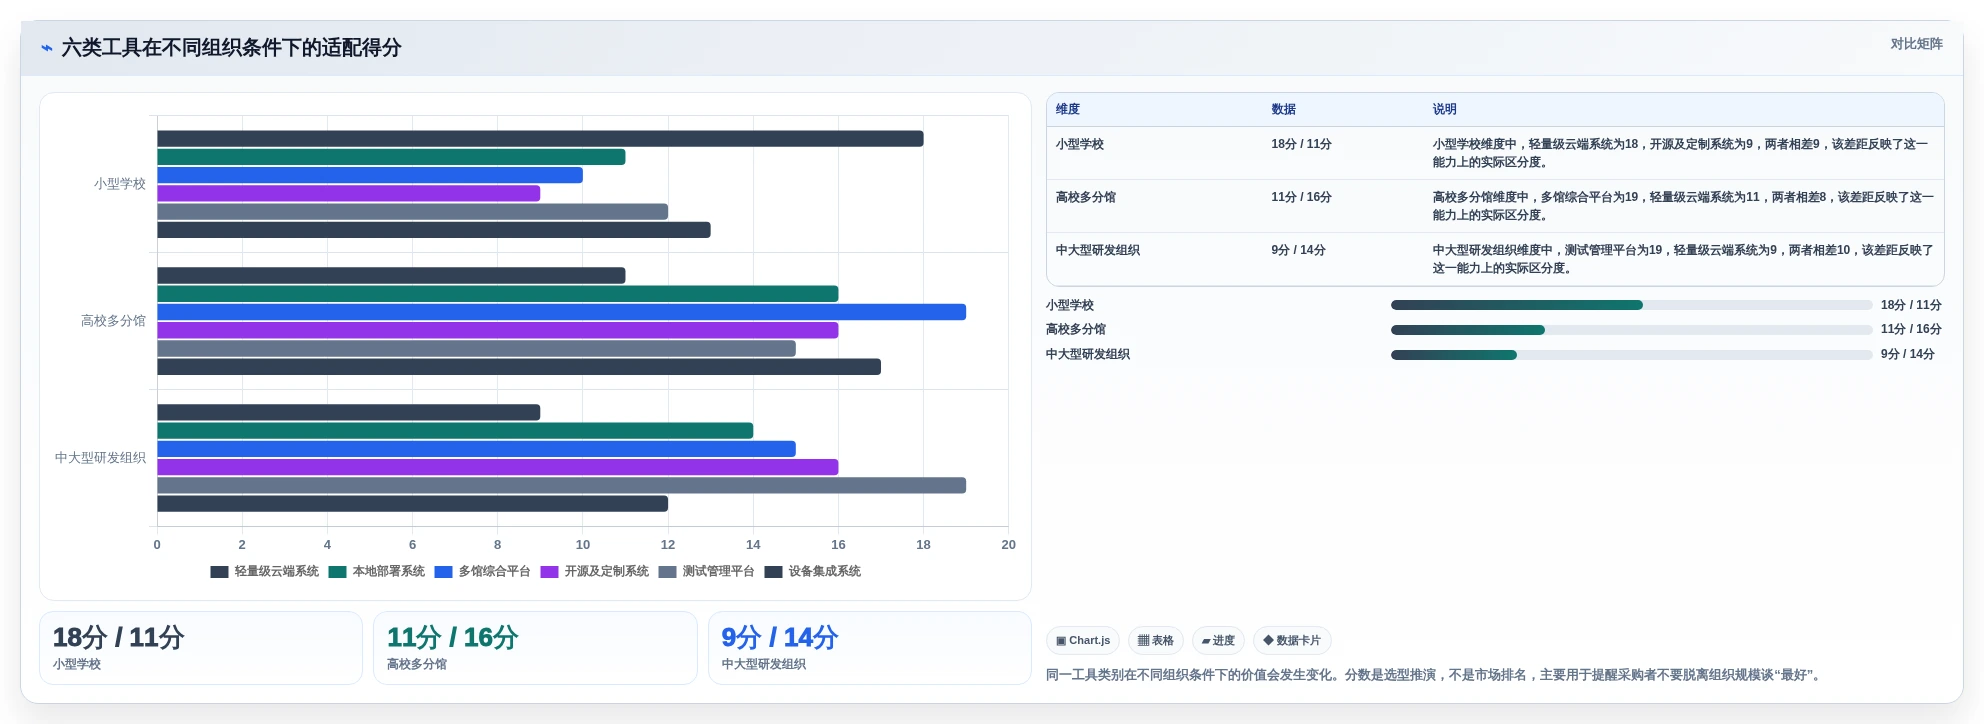The image size is (1984, 724).
Task: Click the 高校多分馆 y-axis label on chart
Action: [x=113, y=321]
